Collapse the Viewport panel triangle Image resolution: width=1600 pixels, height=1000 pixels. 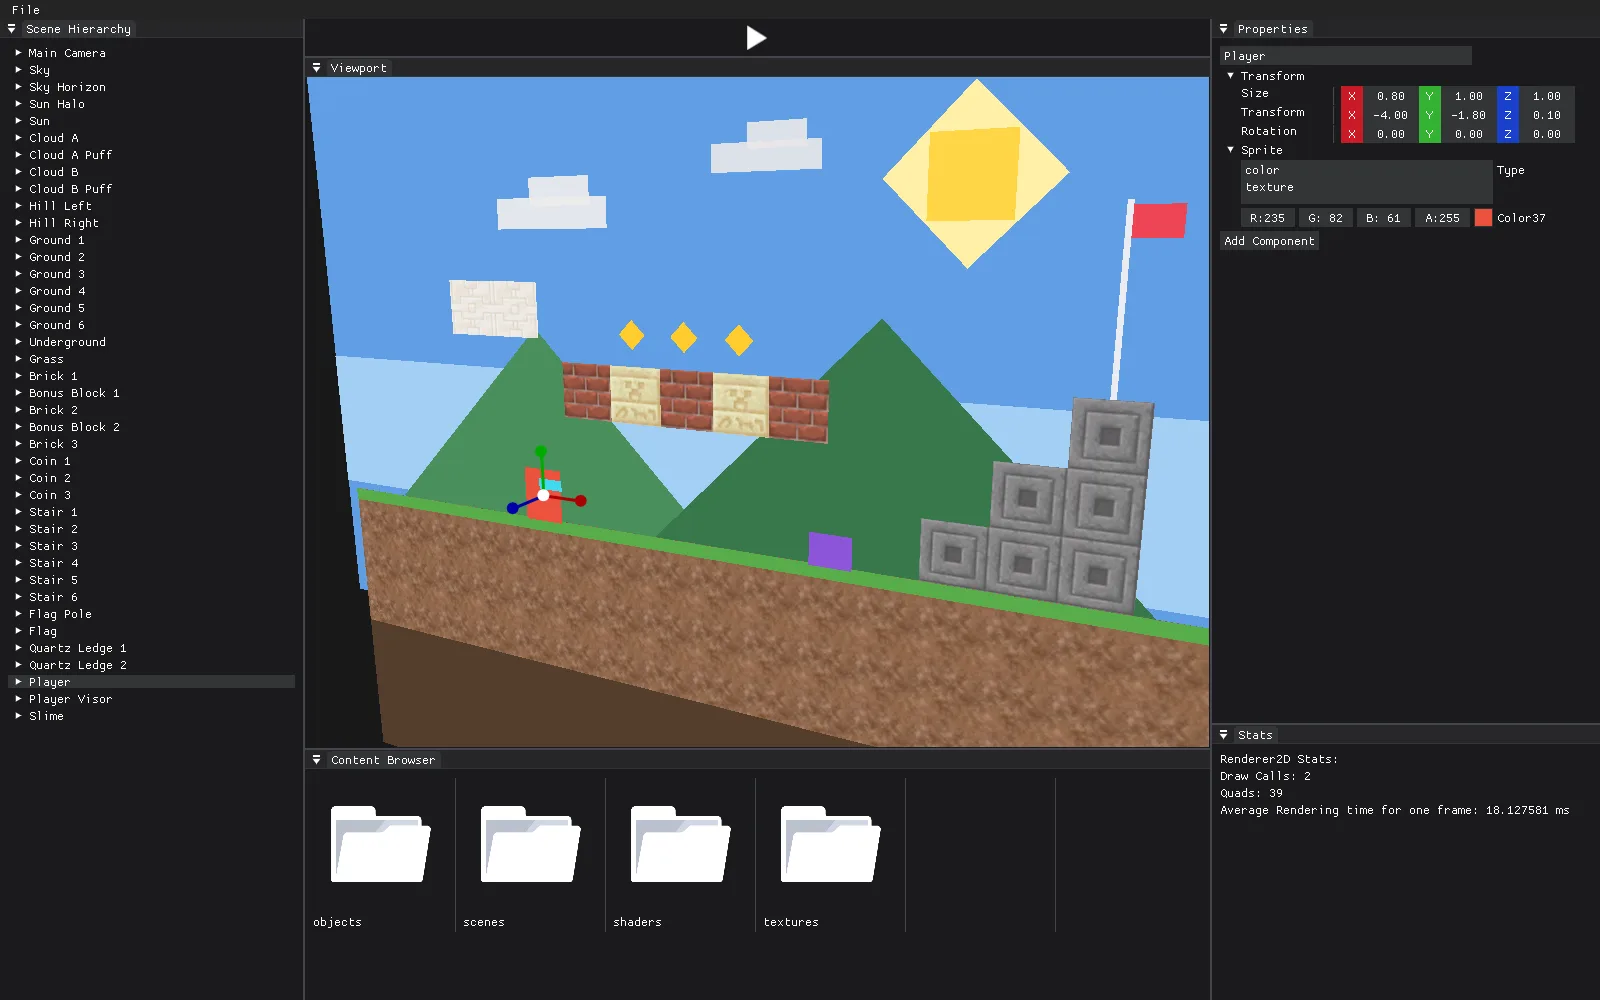point(316,68)
